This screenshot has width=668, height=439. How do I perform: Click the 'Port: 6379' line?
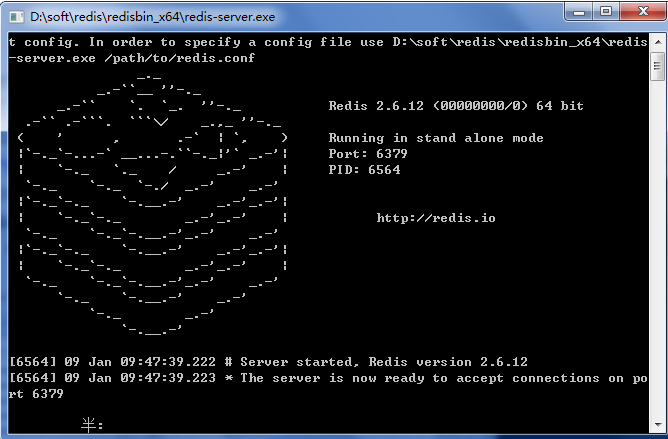tap(368, 154)
